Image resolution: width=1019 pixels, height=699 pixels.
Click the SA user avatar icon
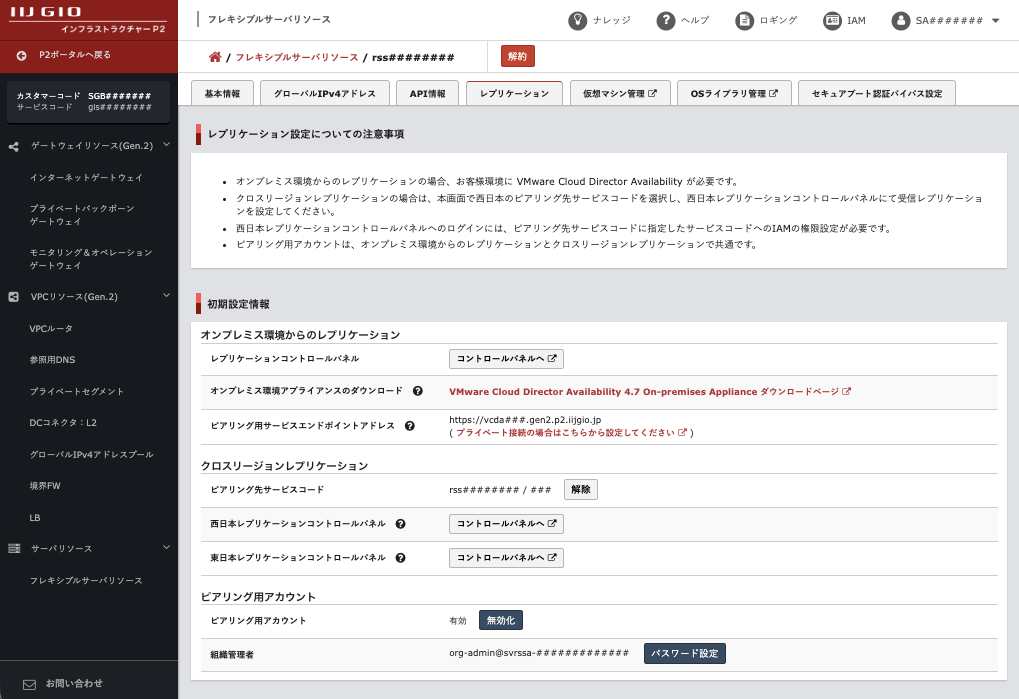(x=900, y=21)
